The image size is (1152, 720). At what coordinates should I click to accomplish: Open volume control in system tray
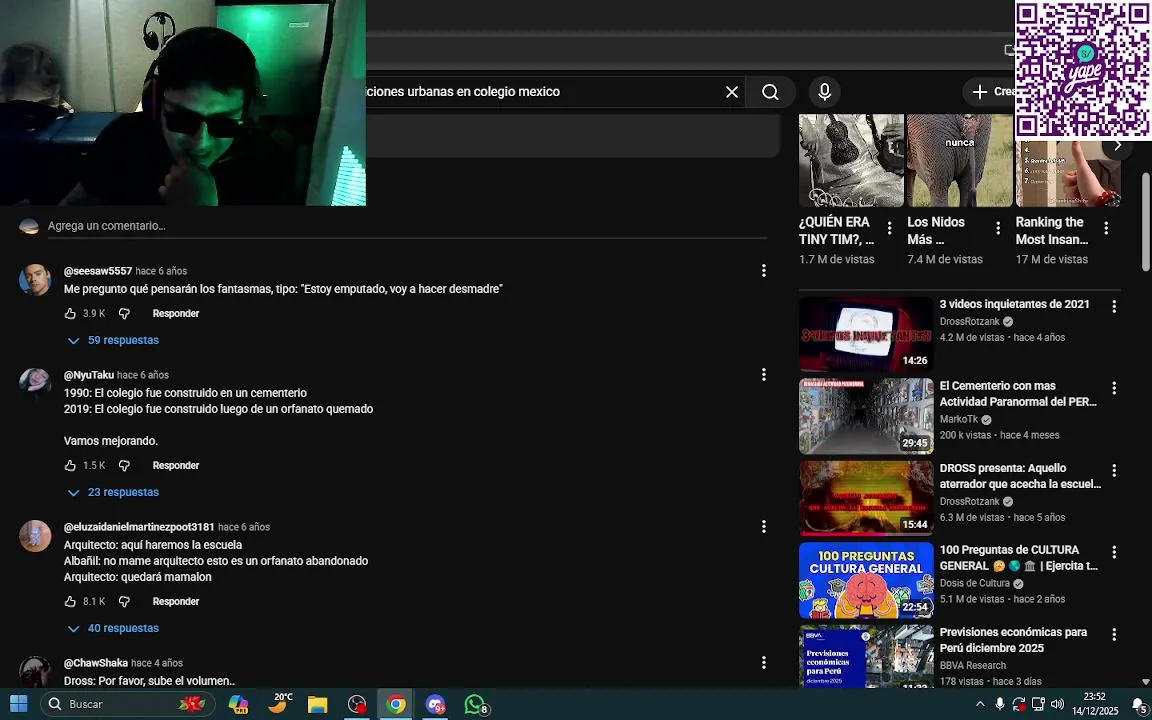pyautogui.click(x=1057, y=704)
